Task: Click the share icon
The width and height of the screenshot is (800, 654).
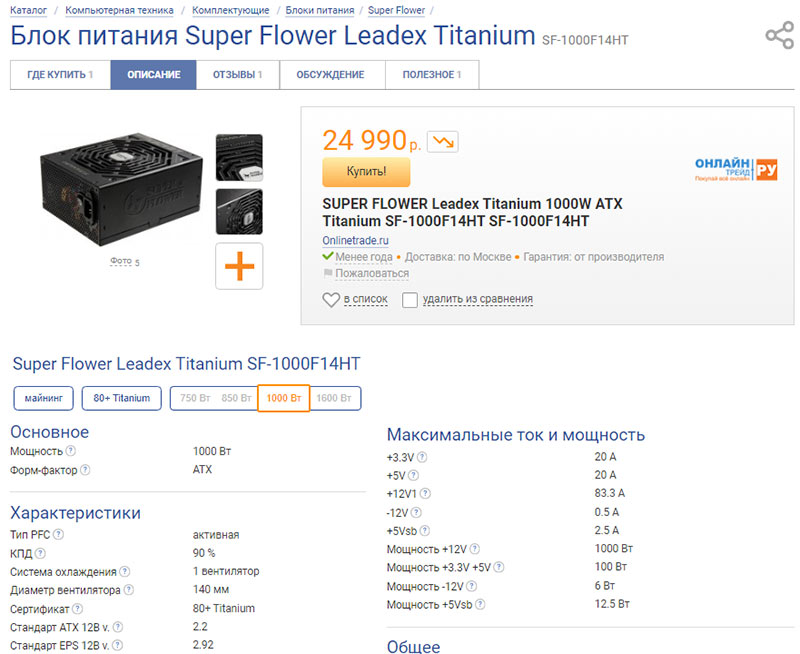Action: [779, 36]
